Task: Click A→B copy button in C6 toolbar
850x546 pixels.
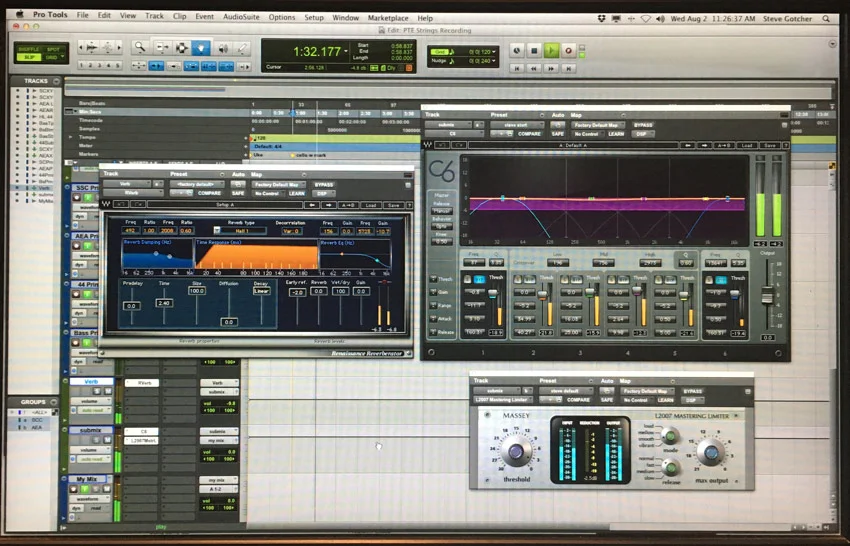Action: pyautogui.click(x=724, y=145)
